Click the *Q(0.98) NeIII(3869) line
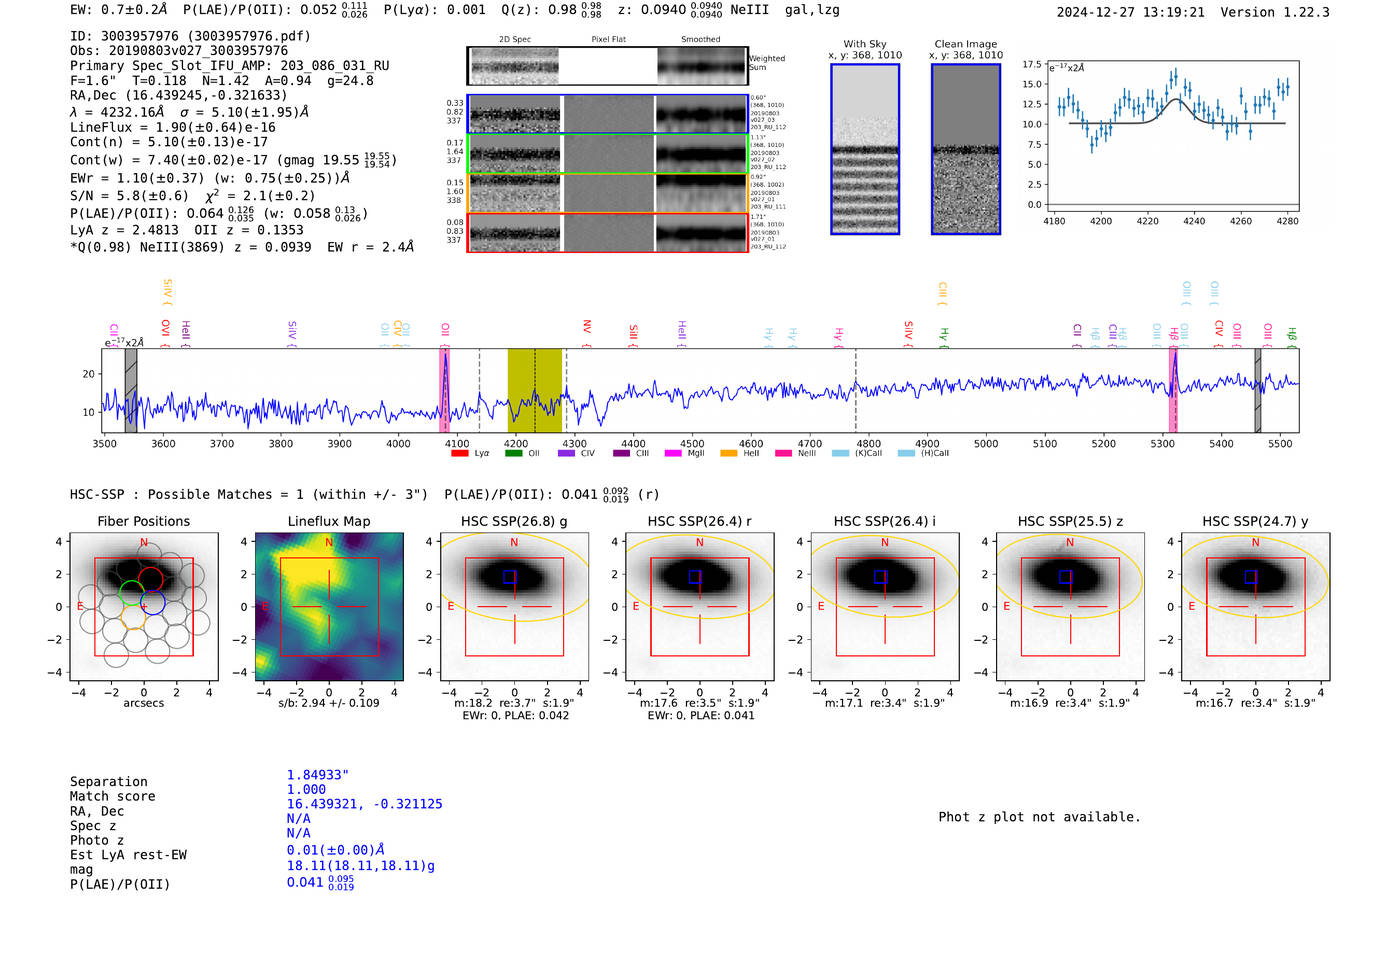1400x953 pixels. pyautogui.click(x=242, y=247)
